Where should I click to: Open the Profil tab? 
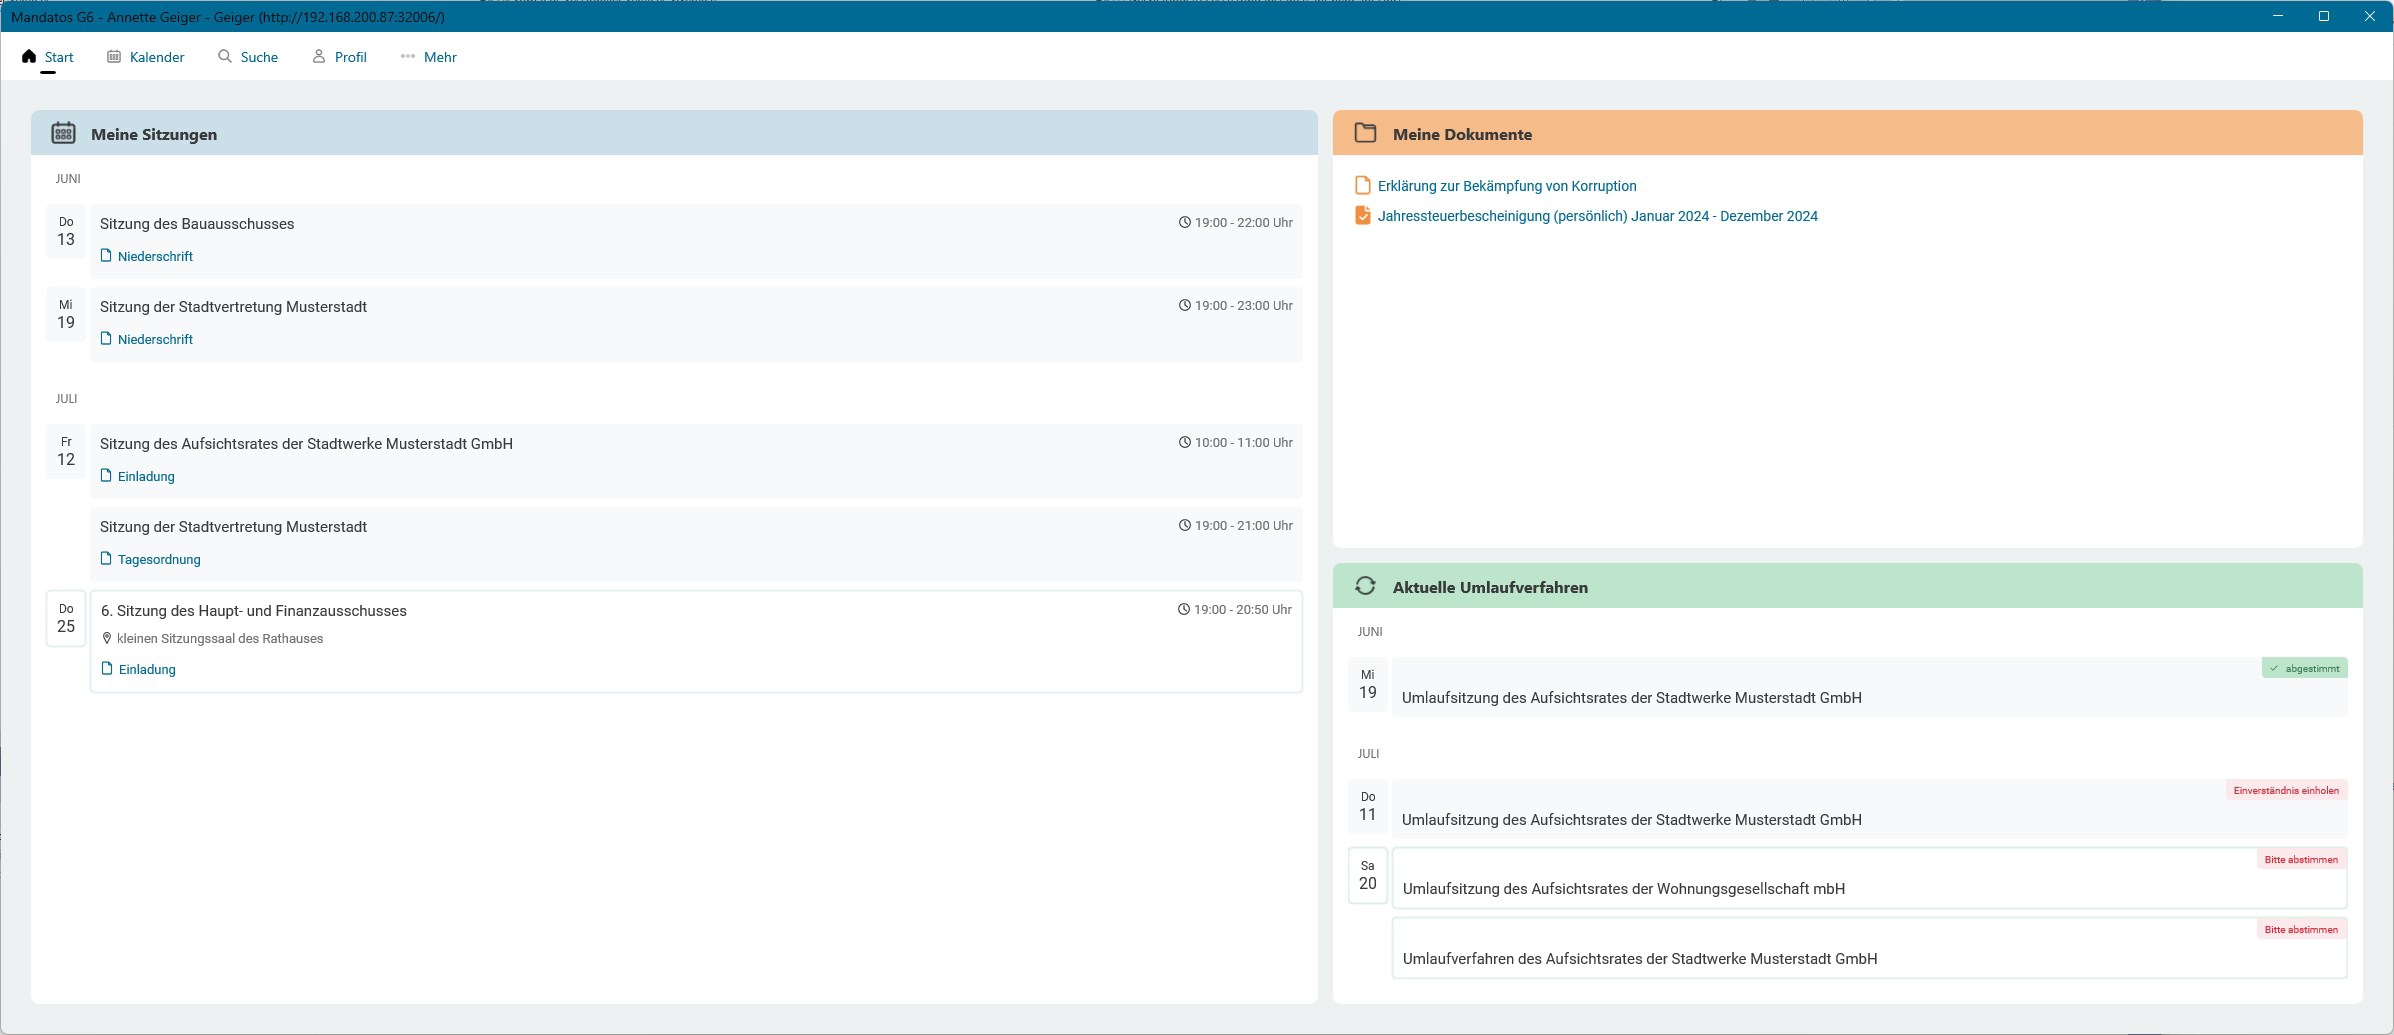pyautogui.click(x=340, y=57)
